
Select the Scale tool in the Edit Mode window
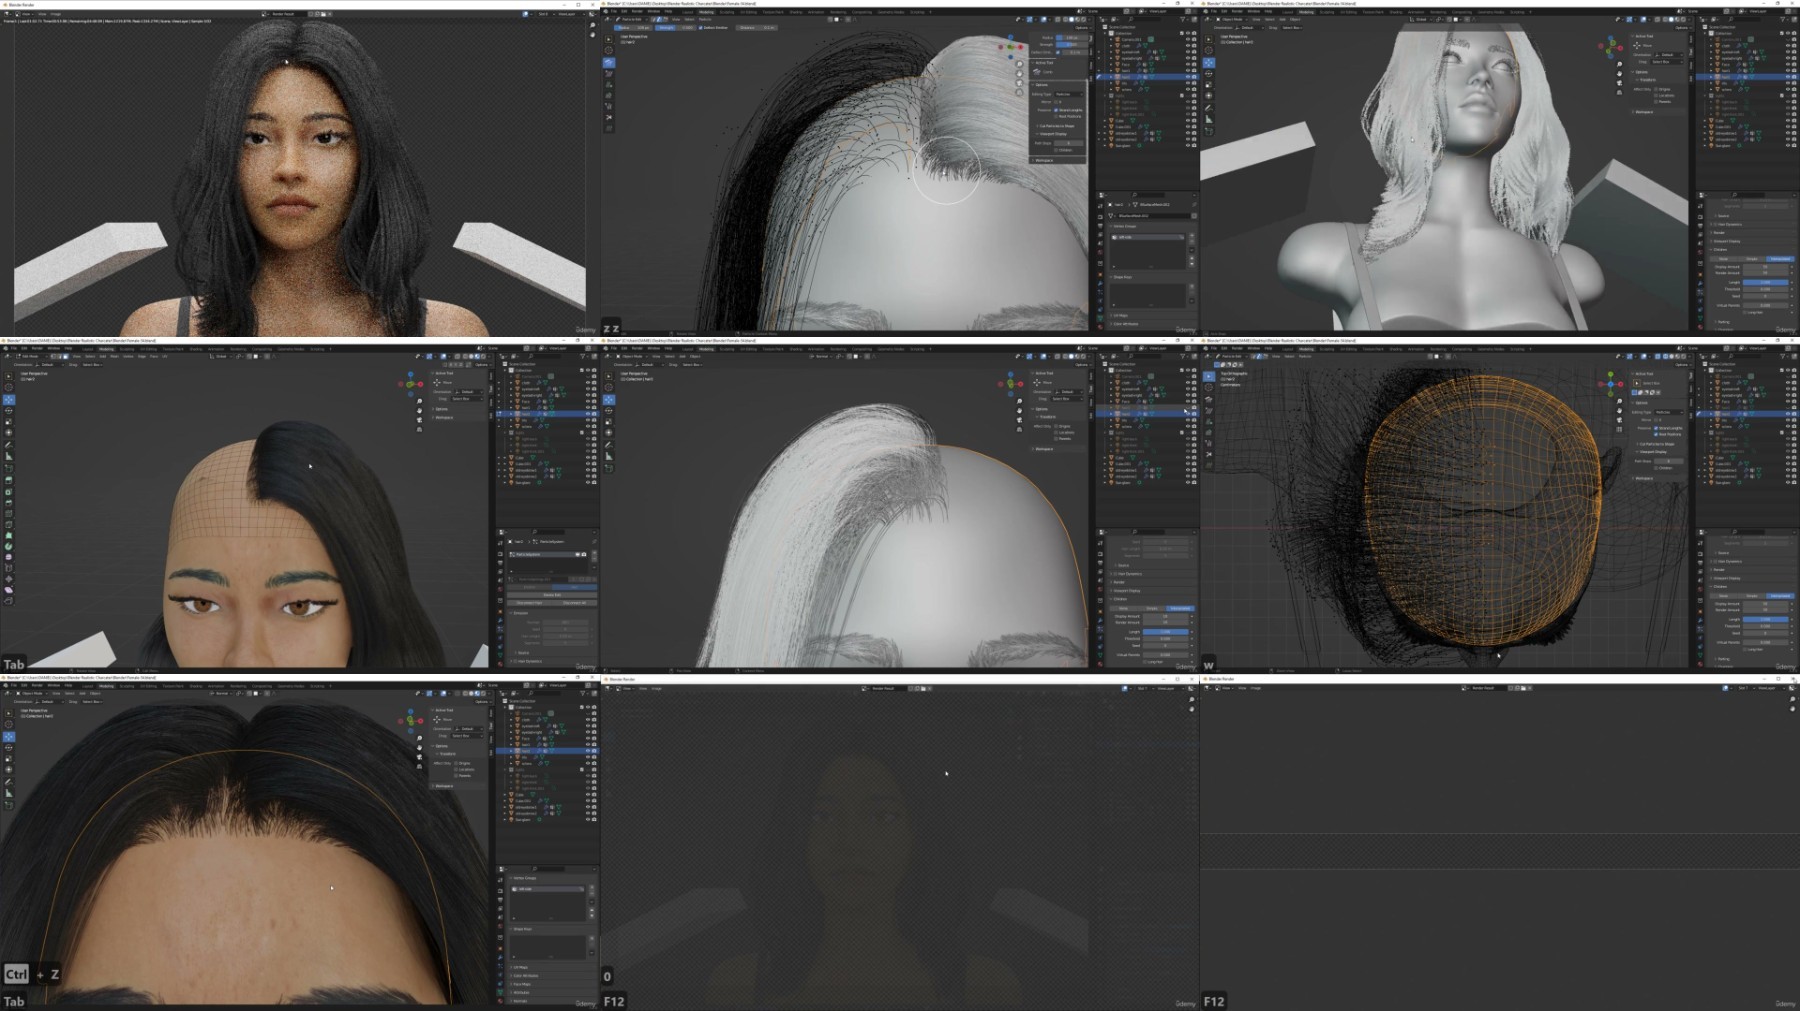pos(9,421)
